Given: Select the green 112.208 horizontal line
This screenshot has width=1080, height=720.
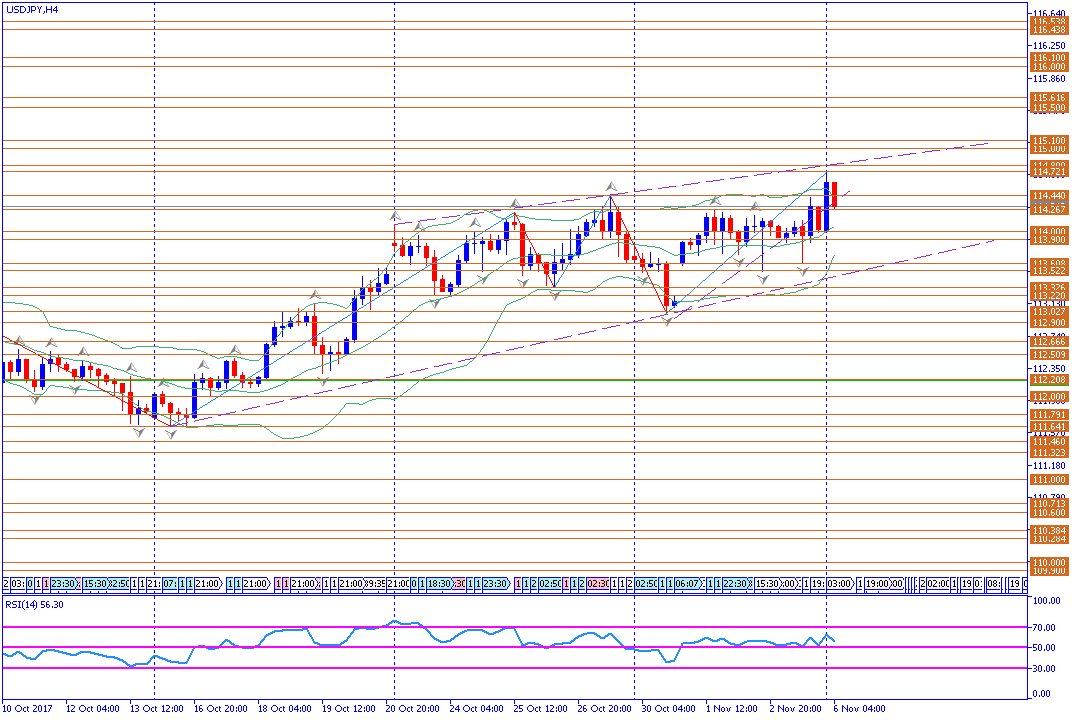Looking at the screenshot, I should coord(500,380).
